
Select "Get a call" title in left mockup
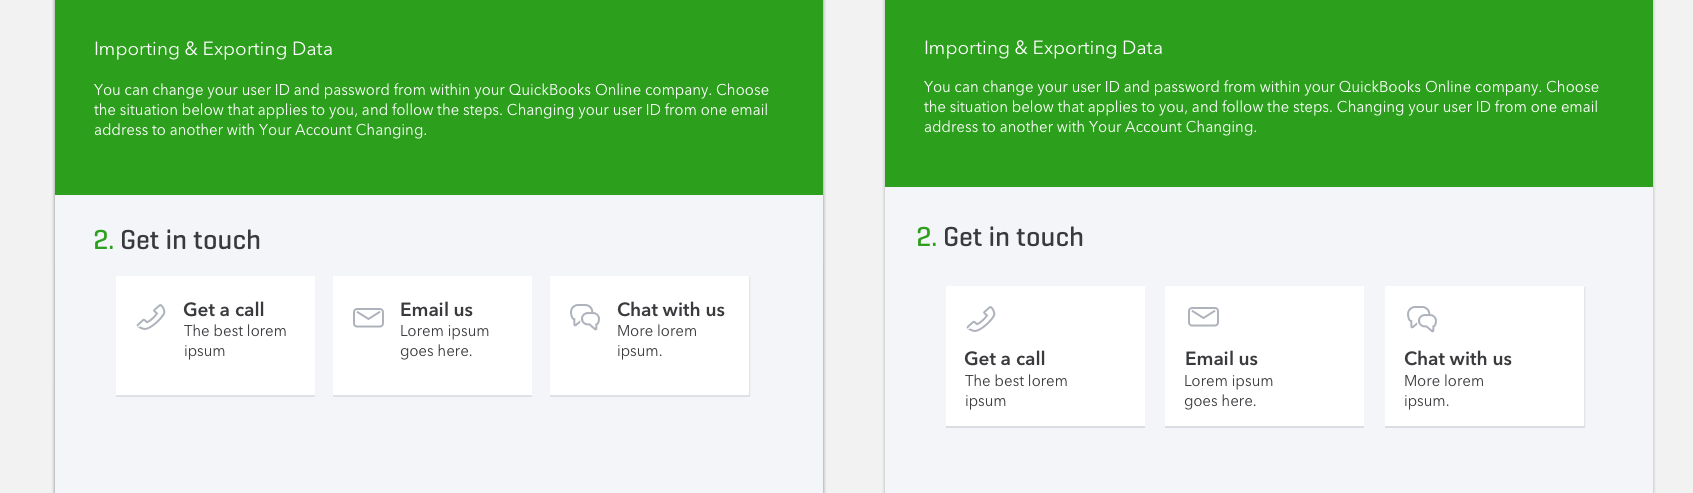pyautogui.click(x=224, y=310)
